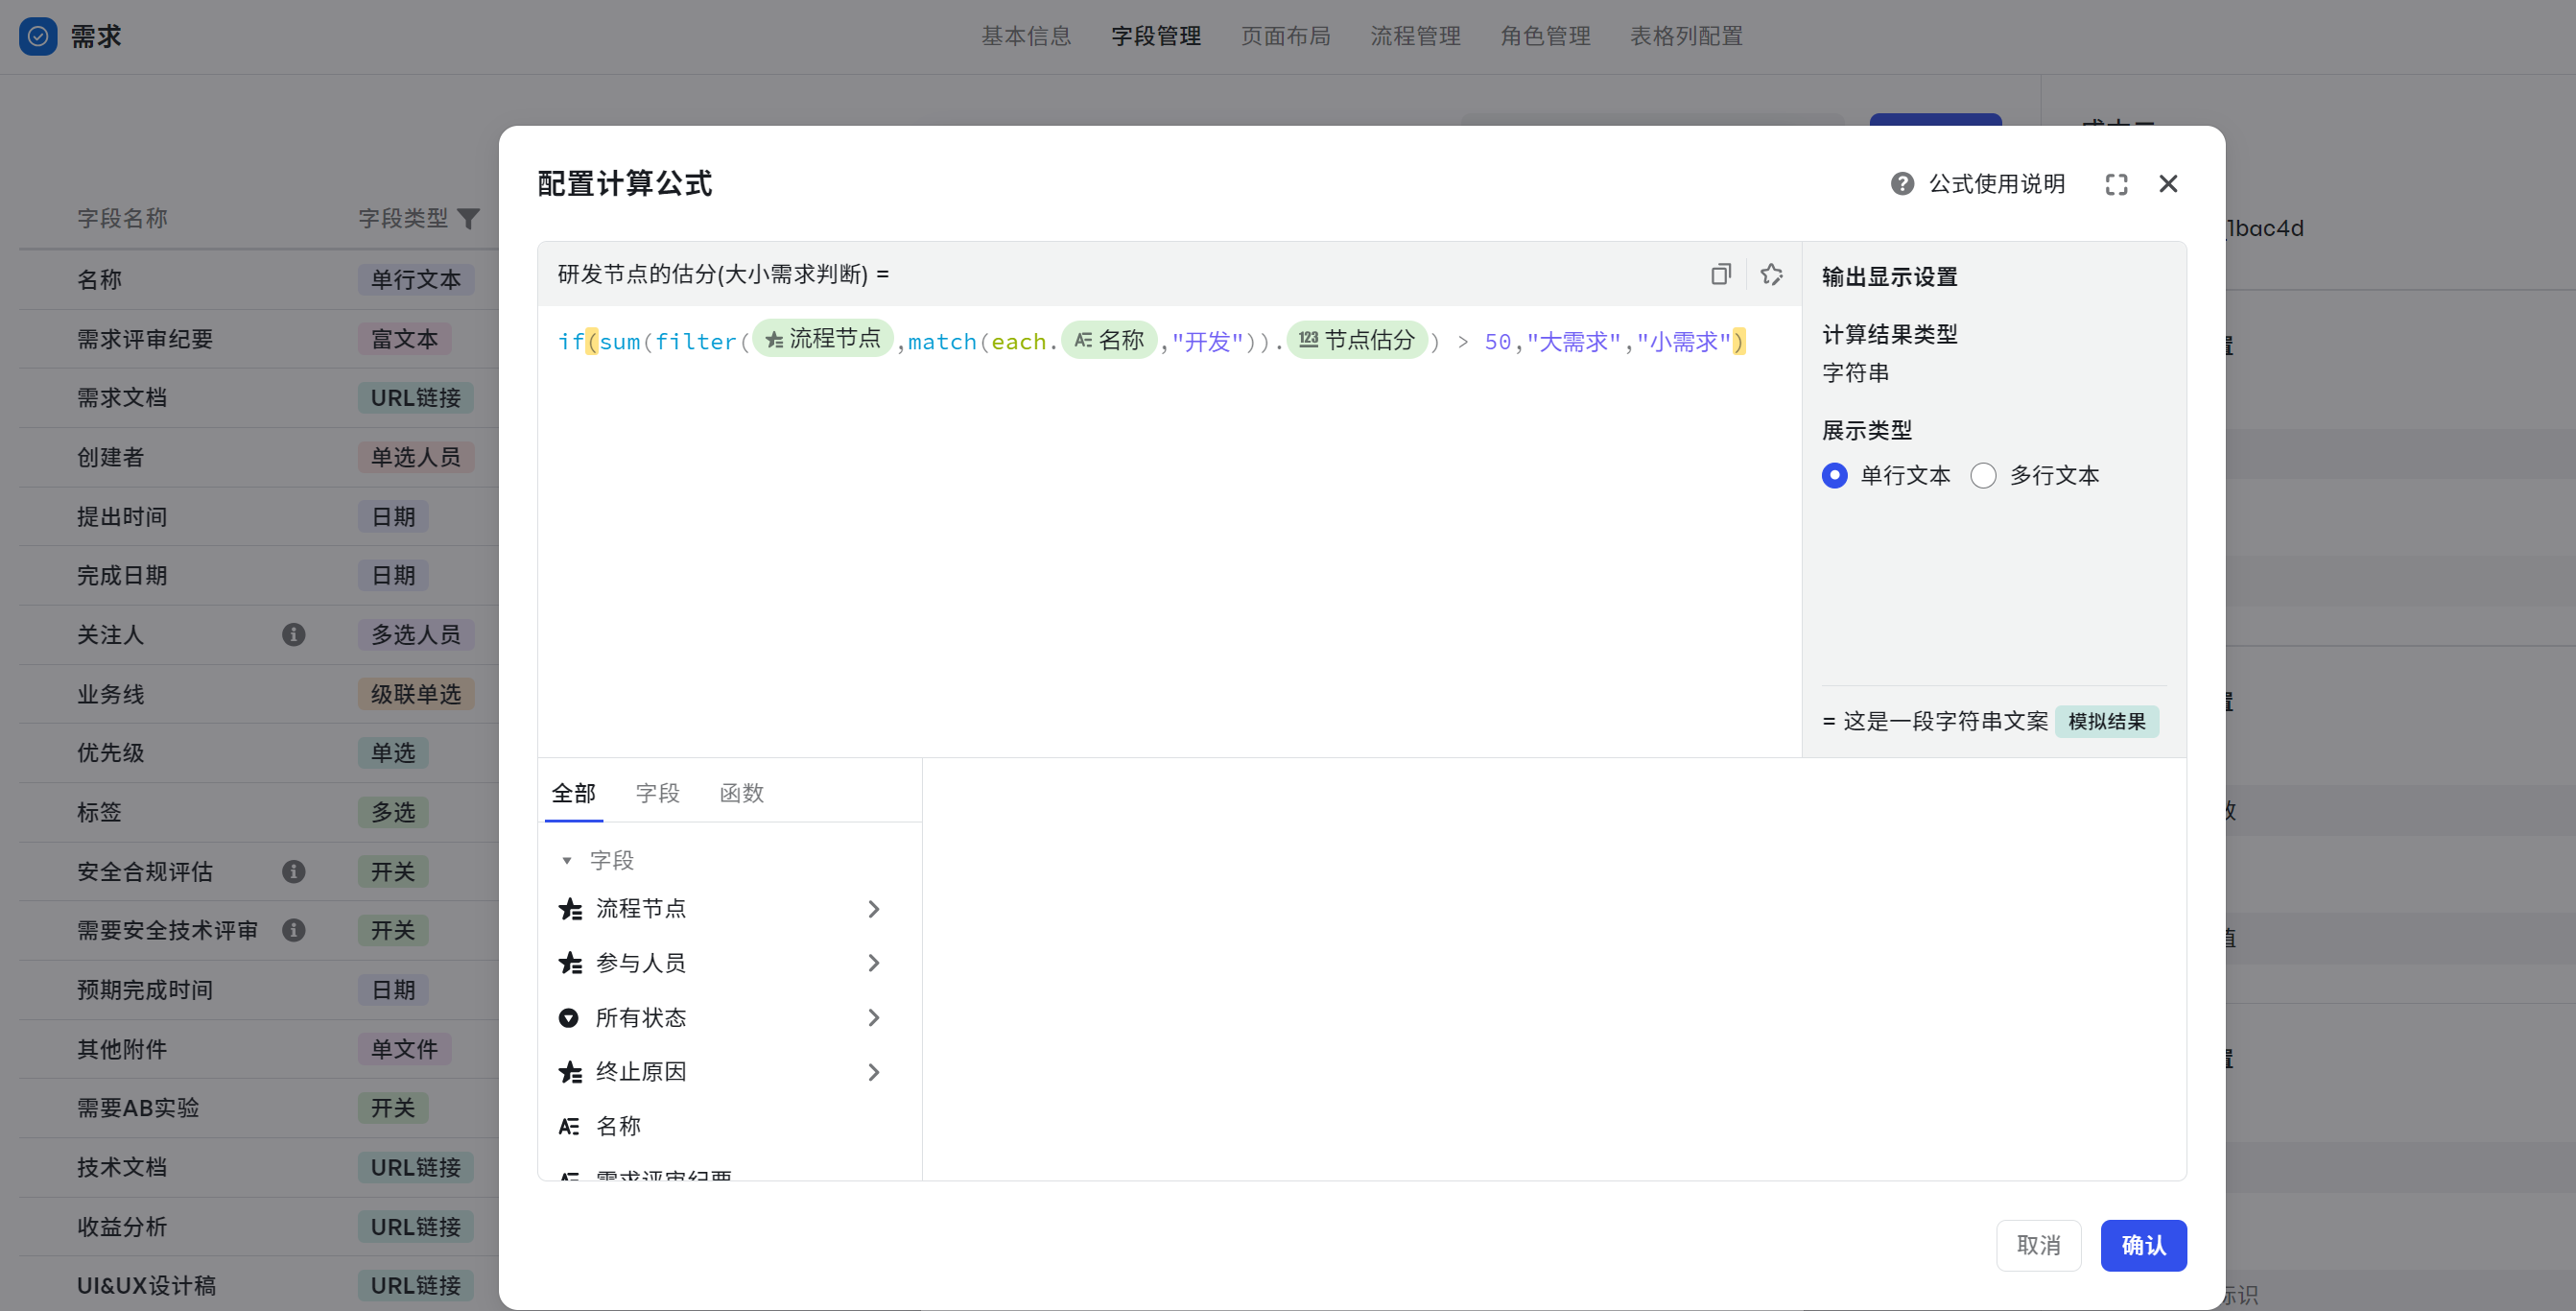Expand the dialog to fullscreen
This screenshot has width=2576, height=1311.
2116,184
